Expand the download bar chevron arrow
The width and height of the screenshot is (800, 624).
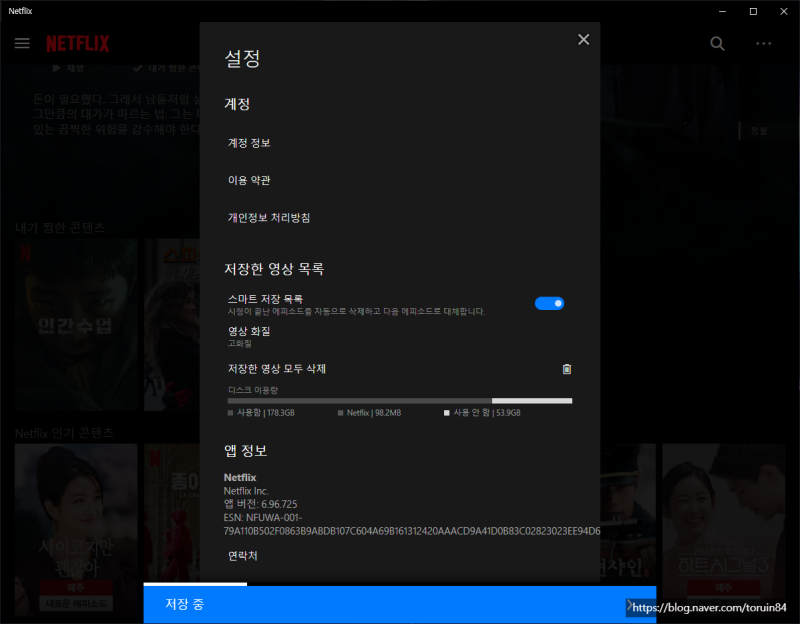[630, 605]
